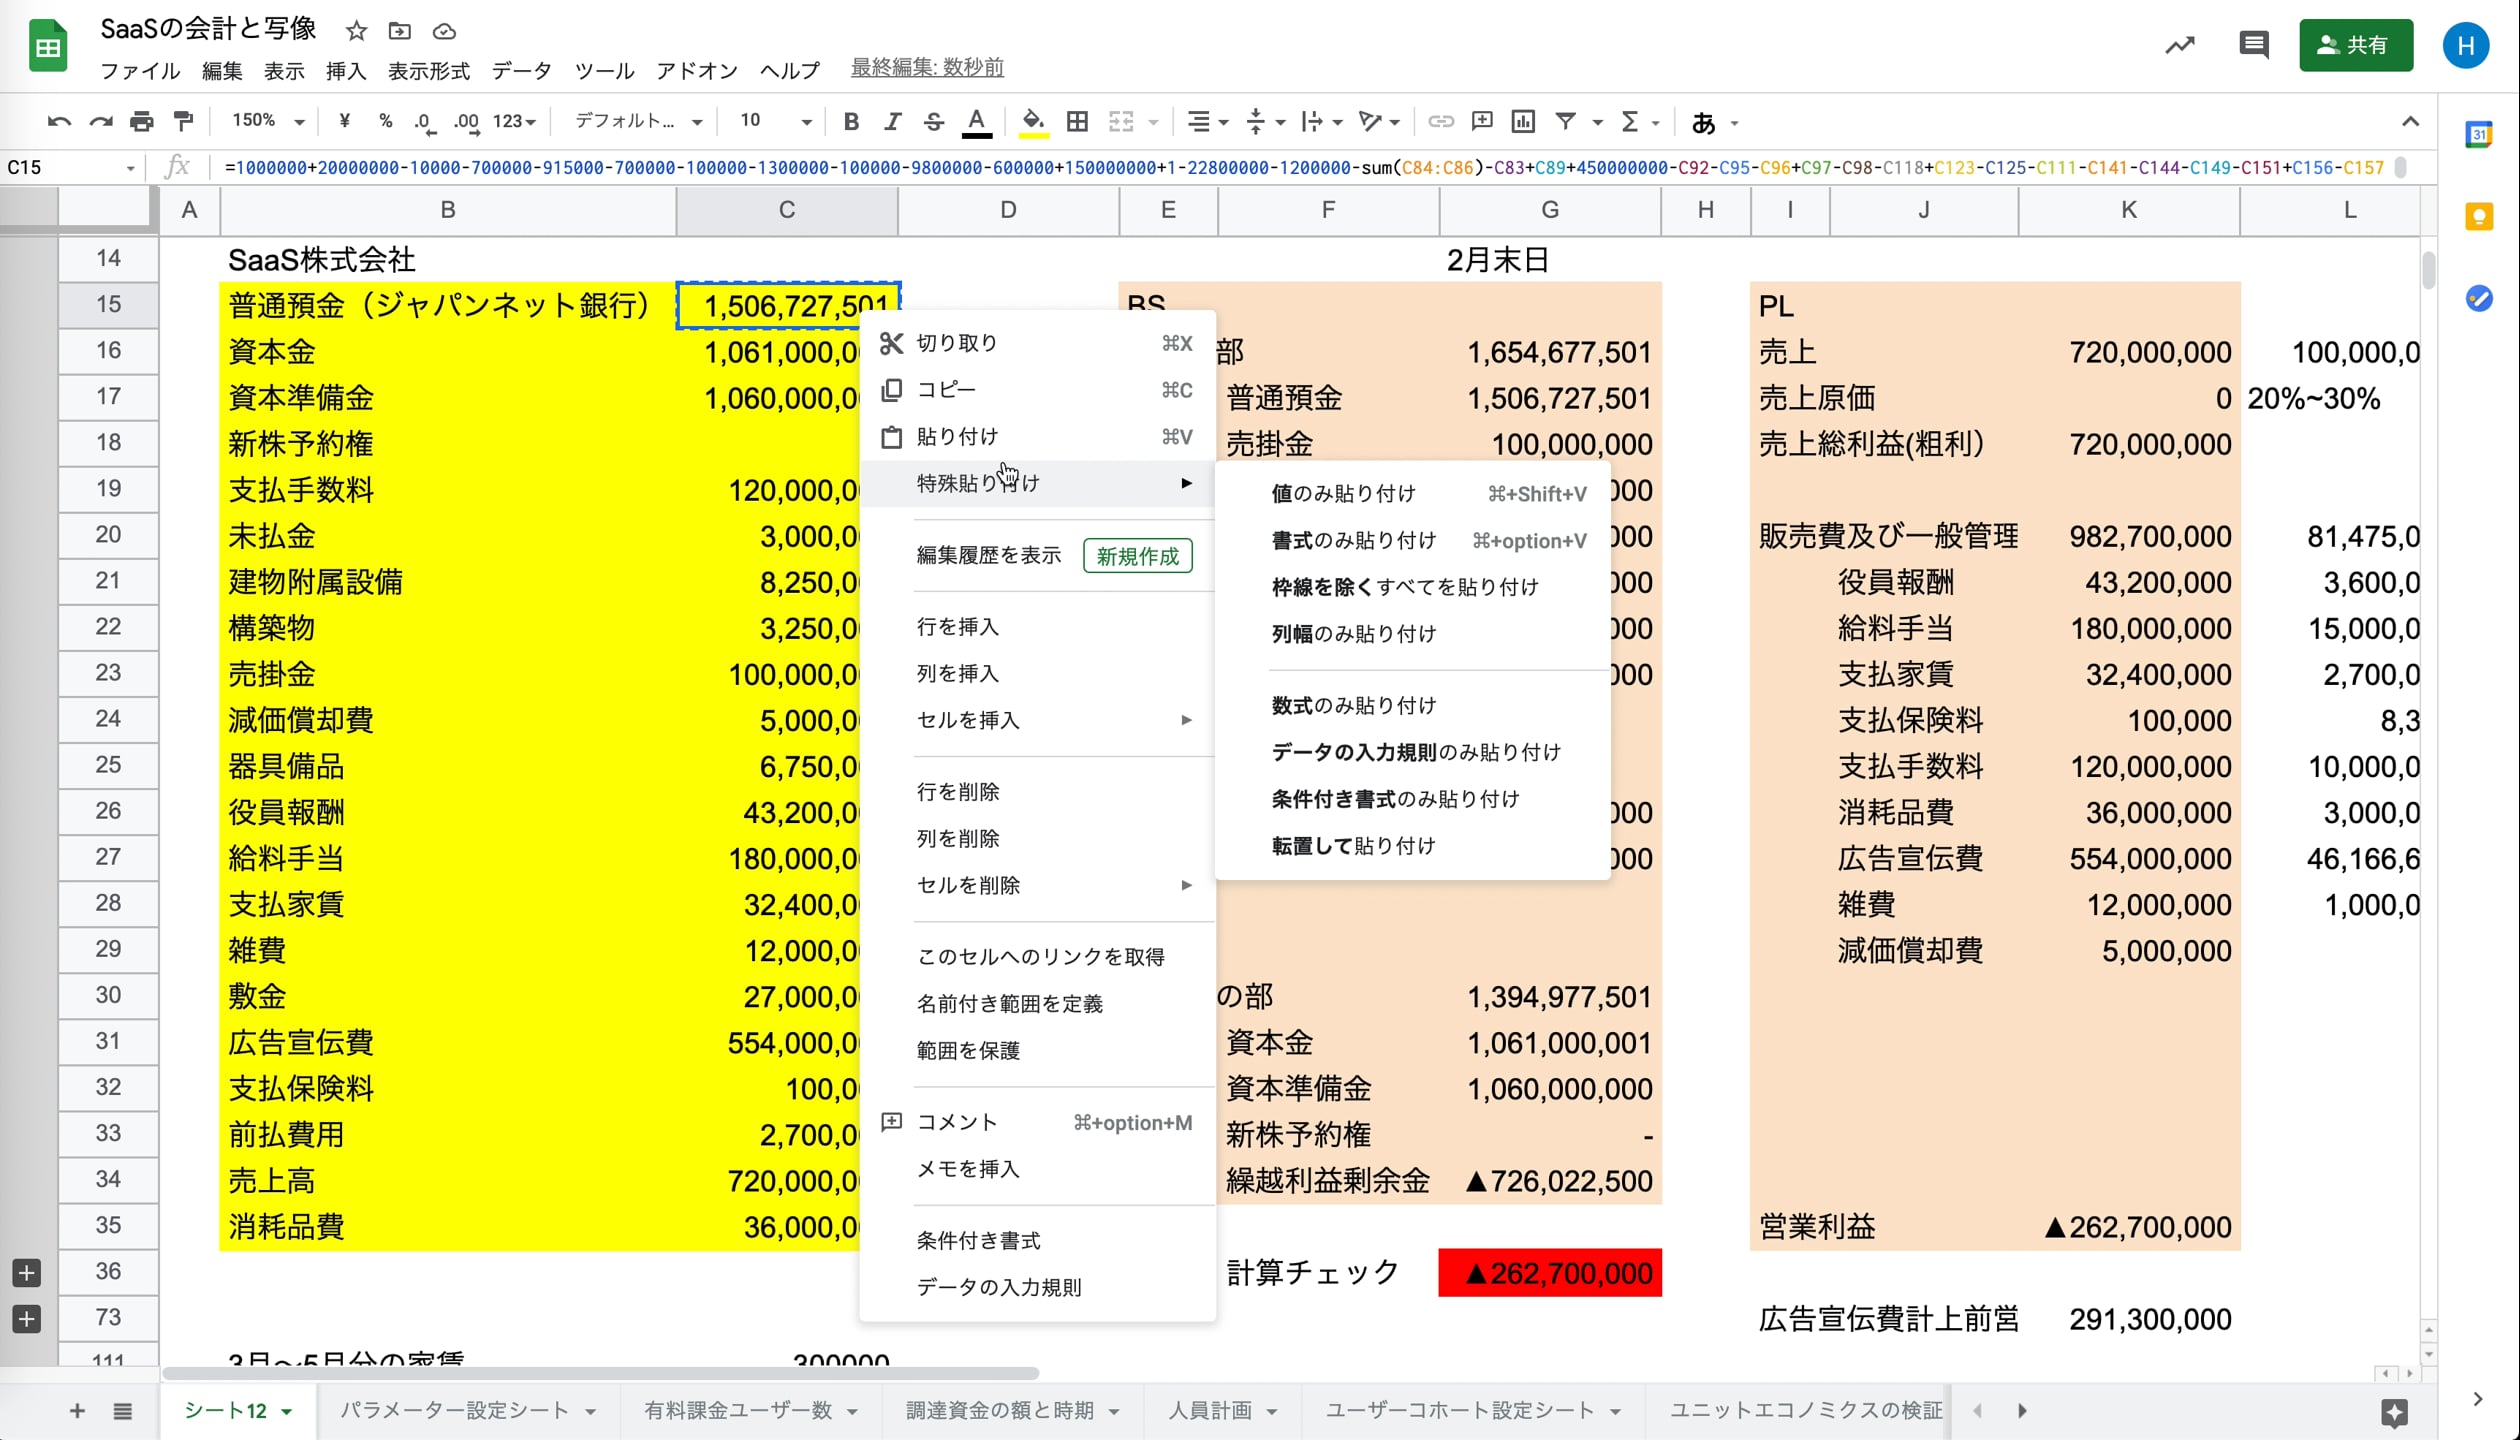Click the Undo icon
2520x1440 pixels.
pos(59,121)
